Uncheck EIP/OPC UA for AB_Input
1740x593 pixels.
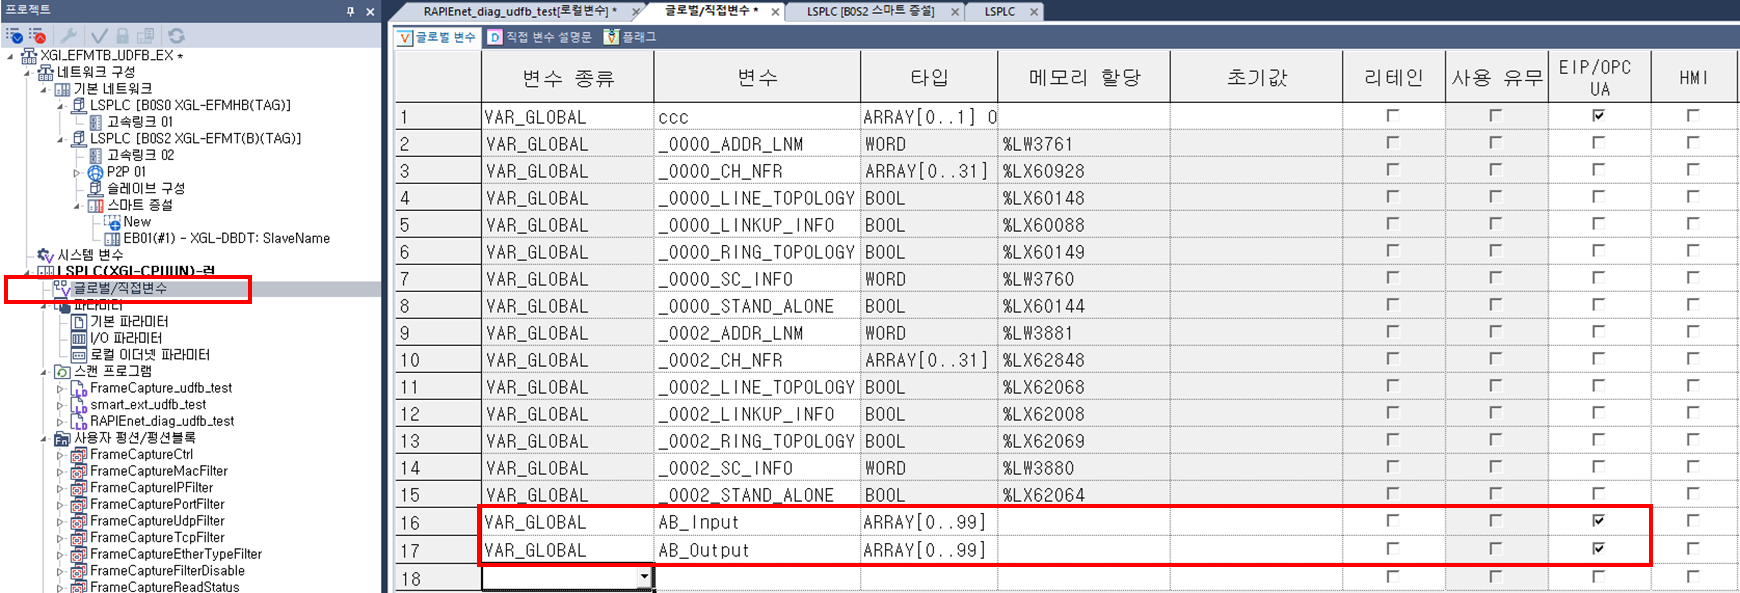[x=1598, y=521]
